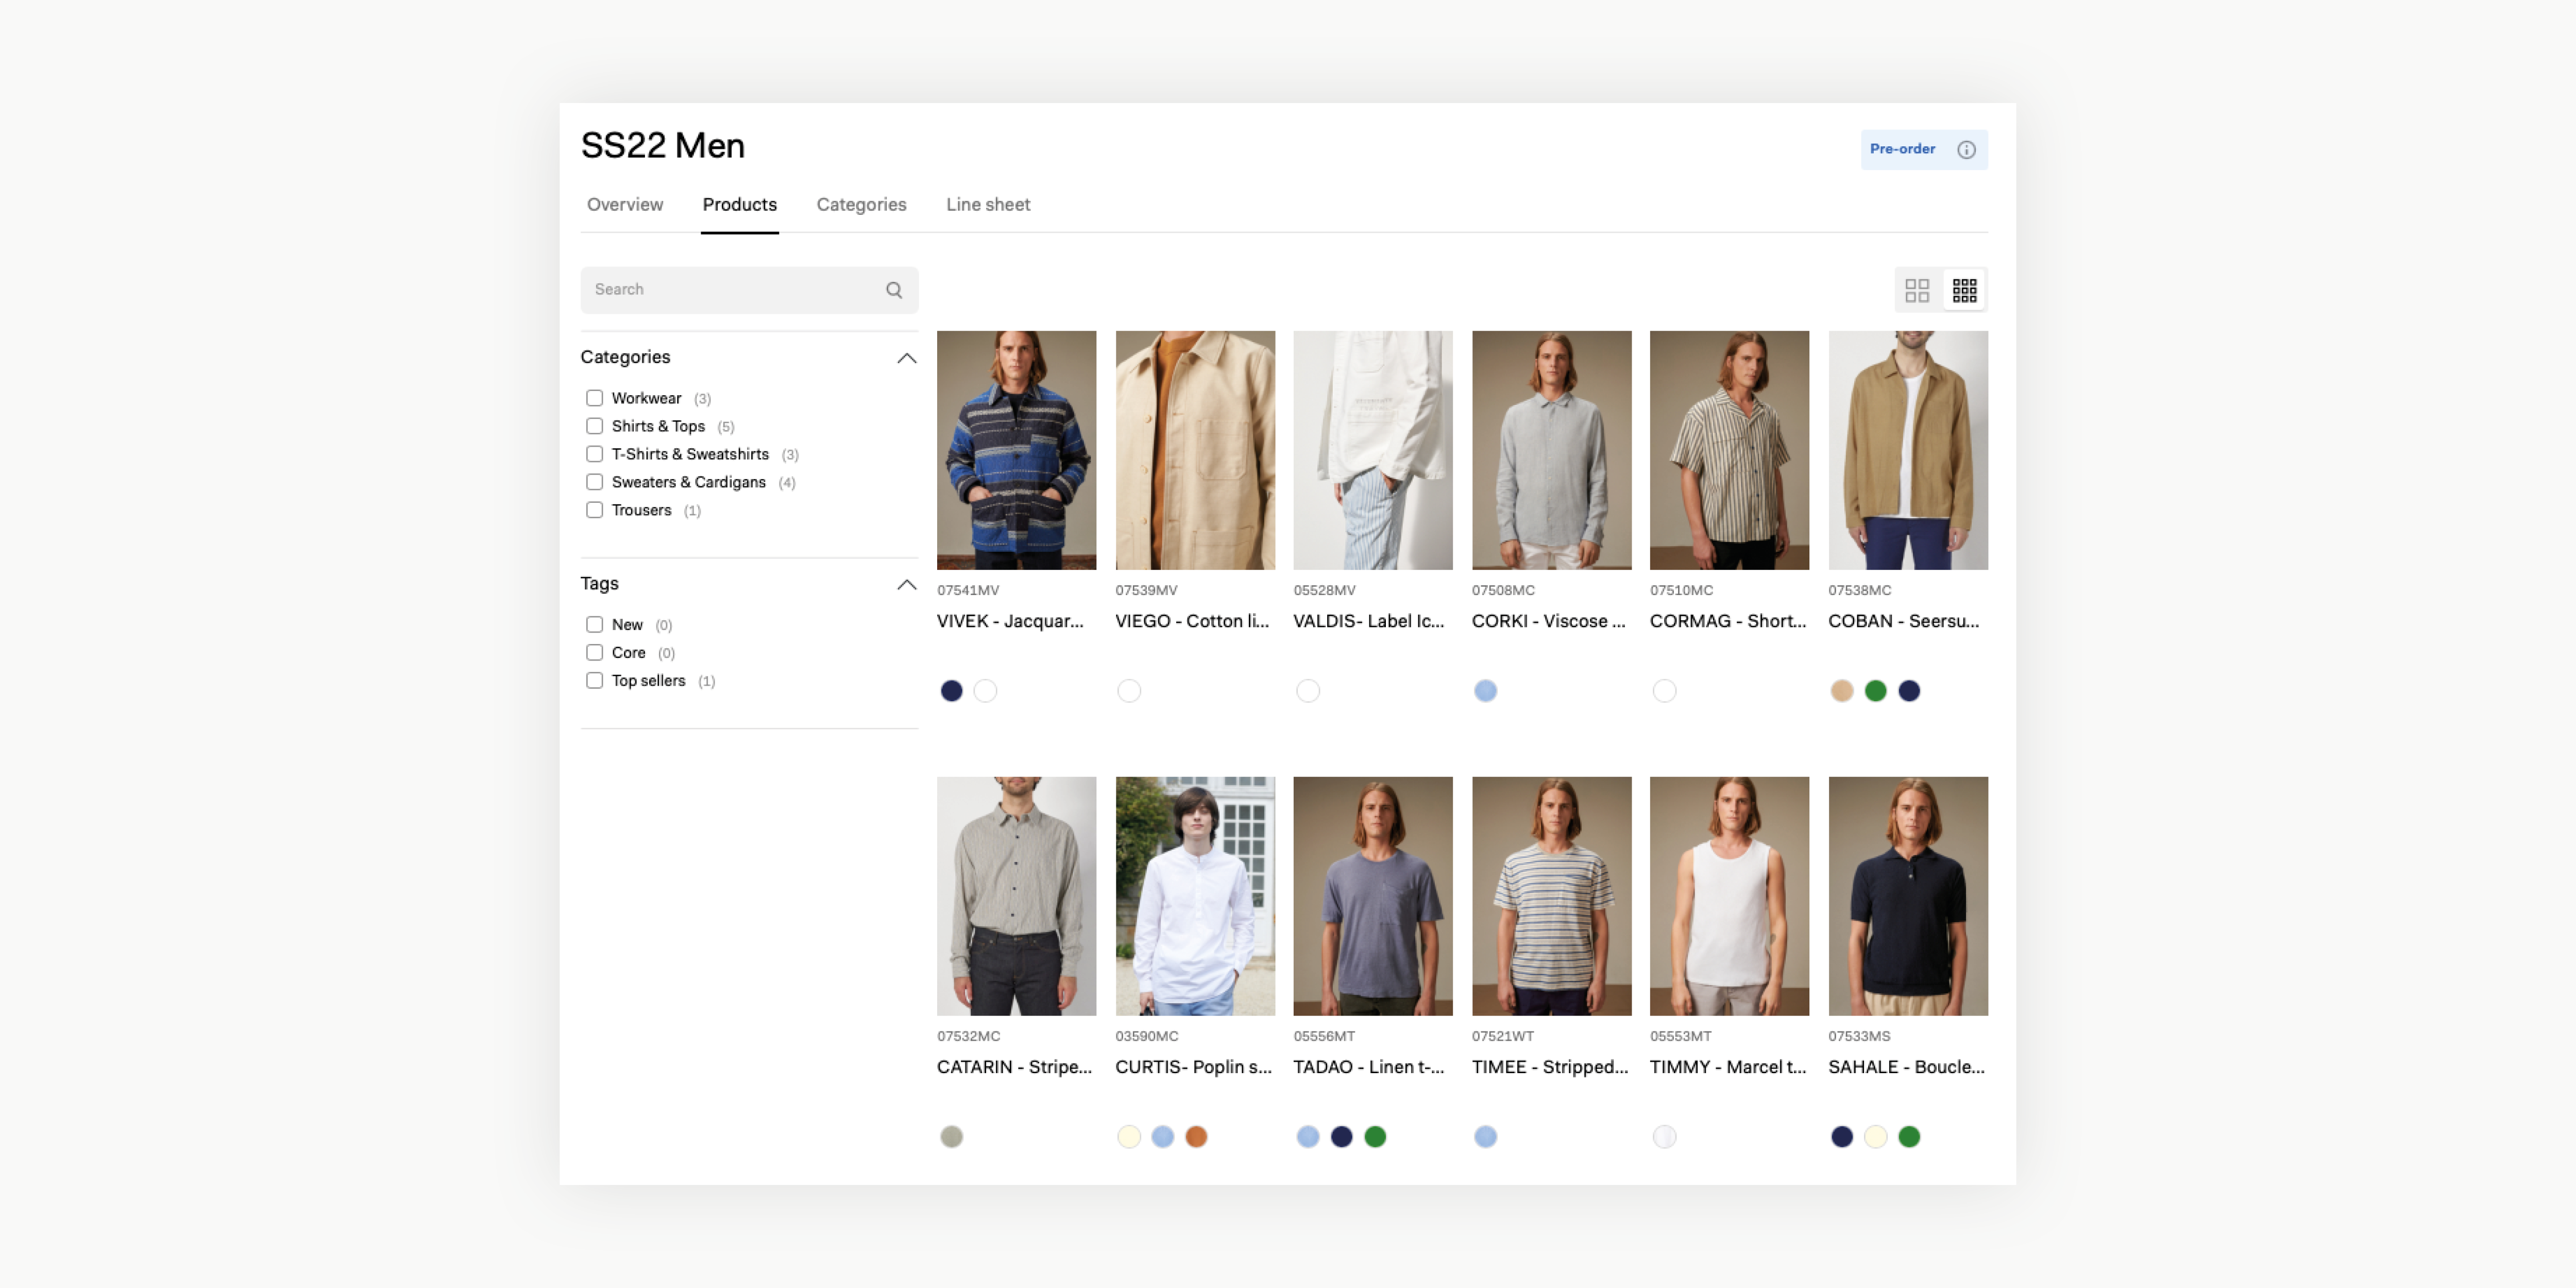Open TIMMY - Marcel product title
2576x1288 pixels.
point(1728,1067)
